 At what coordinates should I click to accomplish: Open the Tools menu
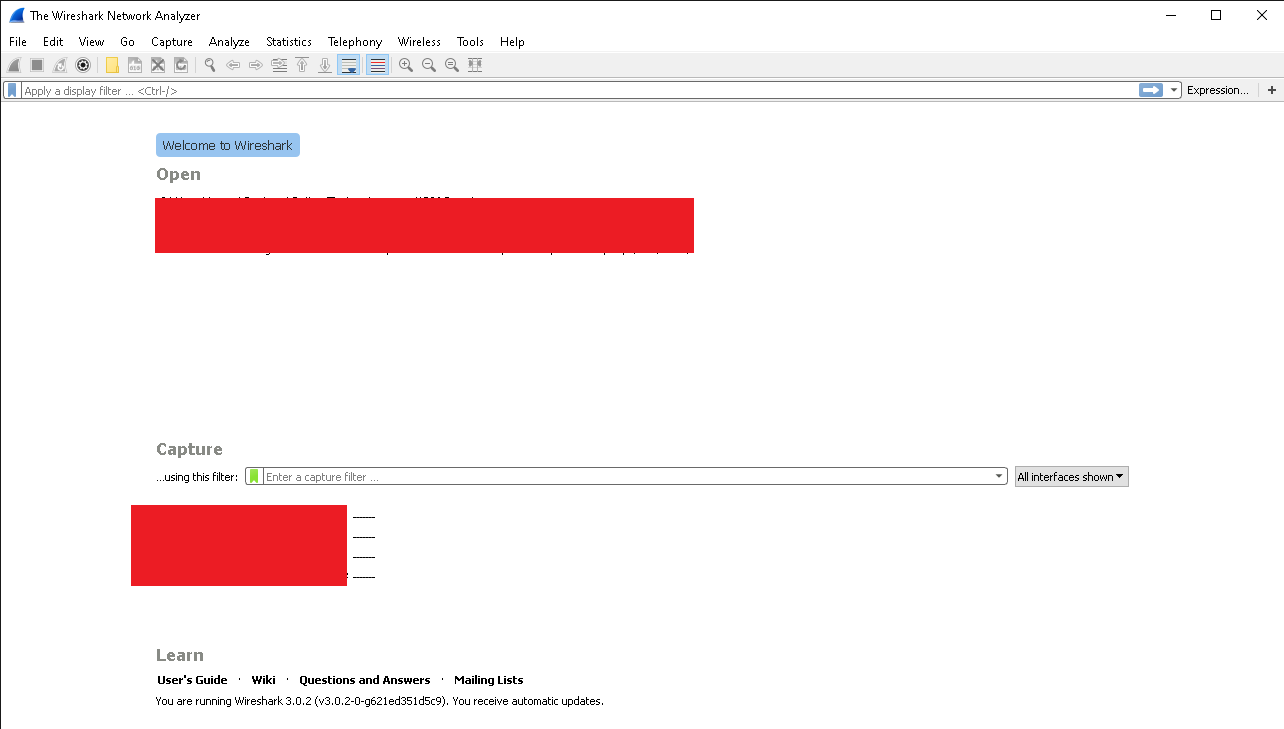[x=470, y=42]
